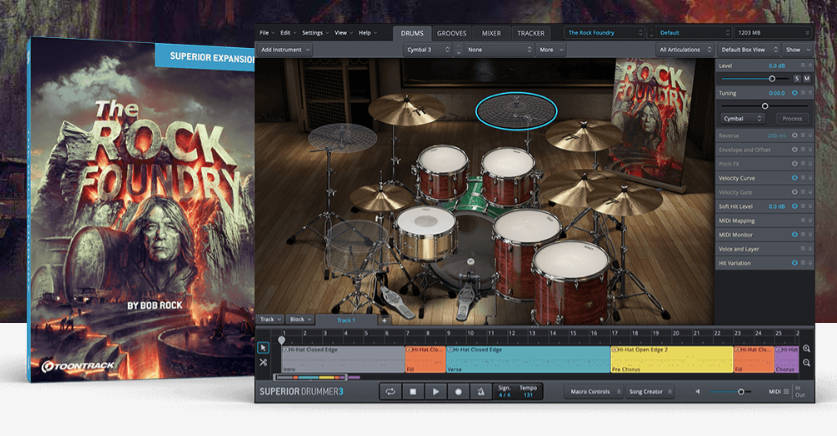Image resolution: width=837 pixels, height=436 pixels.
Task: Open the Block dropdown menu
Action: (x=300, y=320)
